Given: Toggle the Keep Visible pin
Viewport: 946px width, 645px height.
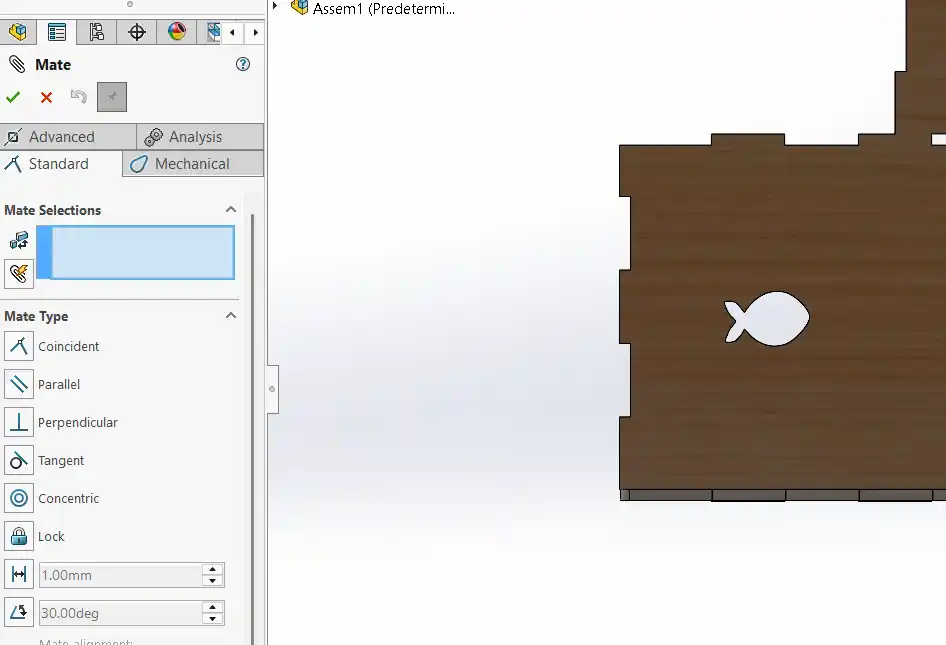Looking at the screenshot, I should [x=111, y=96].
